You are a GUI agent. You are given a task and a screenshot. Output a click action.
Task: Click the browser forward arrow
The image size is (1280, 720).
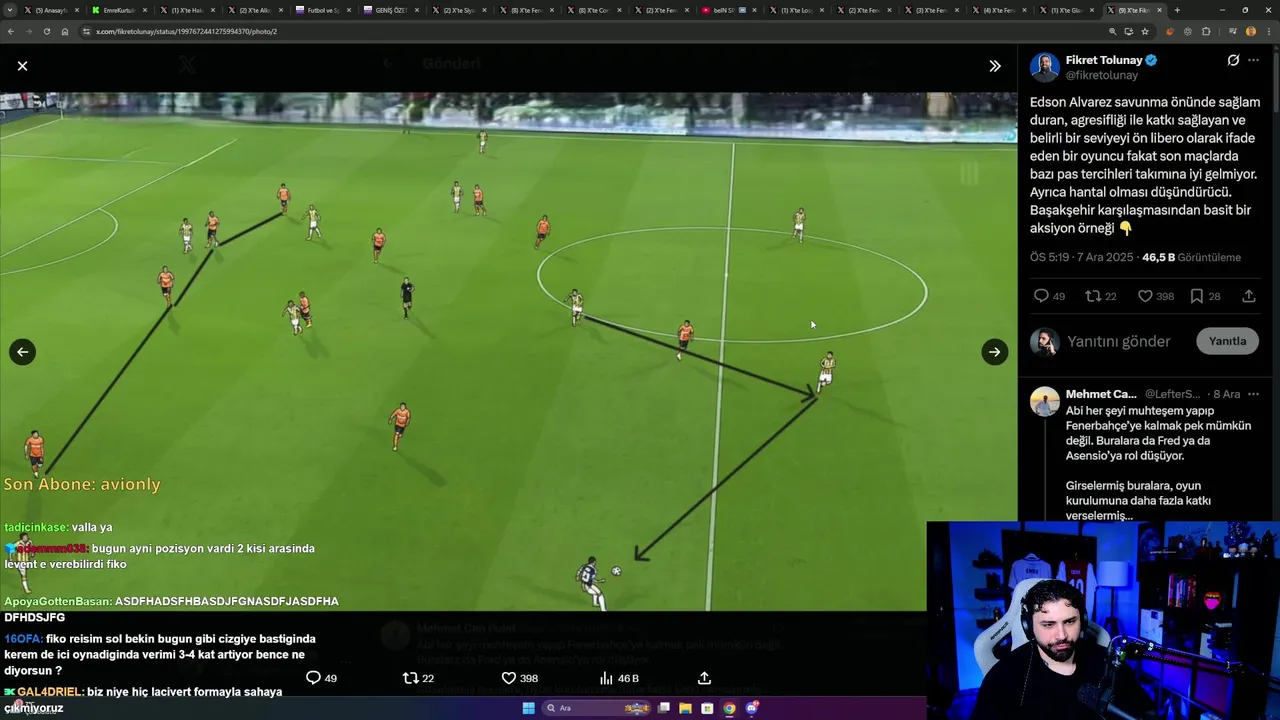point(28,31)
